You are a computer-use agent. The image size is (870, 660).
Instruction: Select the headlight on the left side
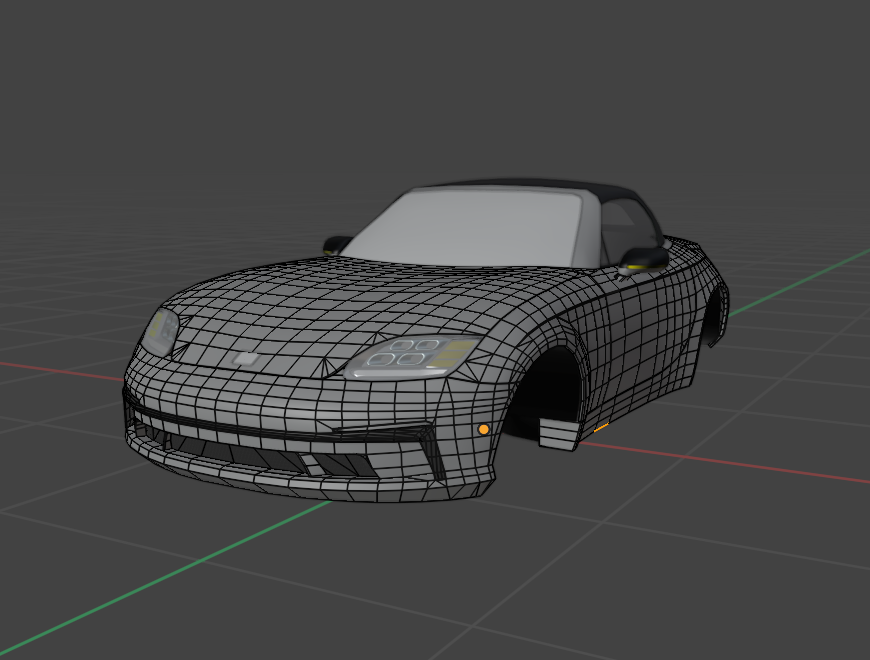point(161,331)
